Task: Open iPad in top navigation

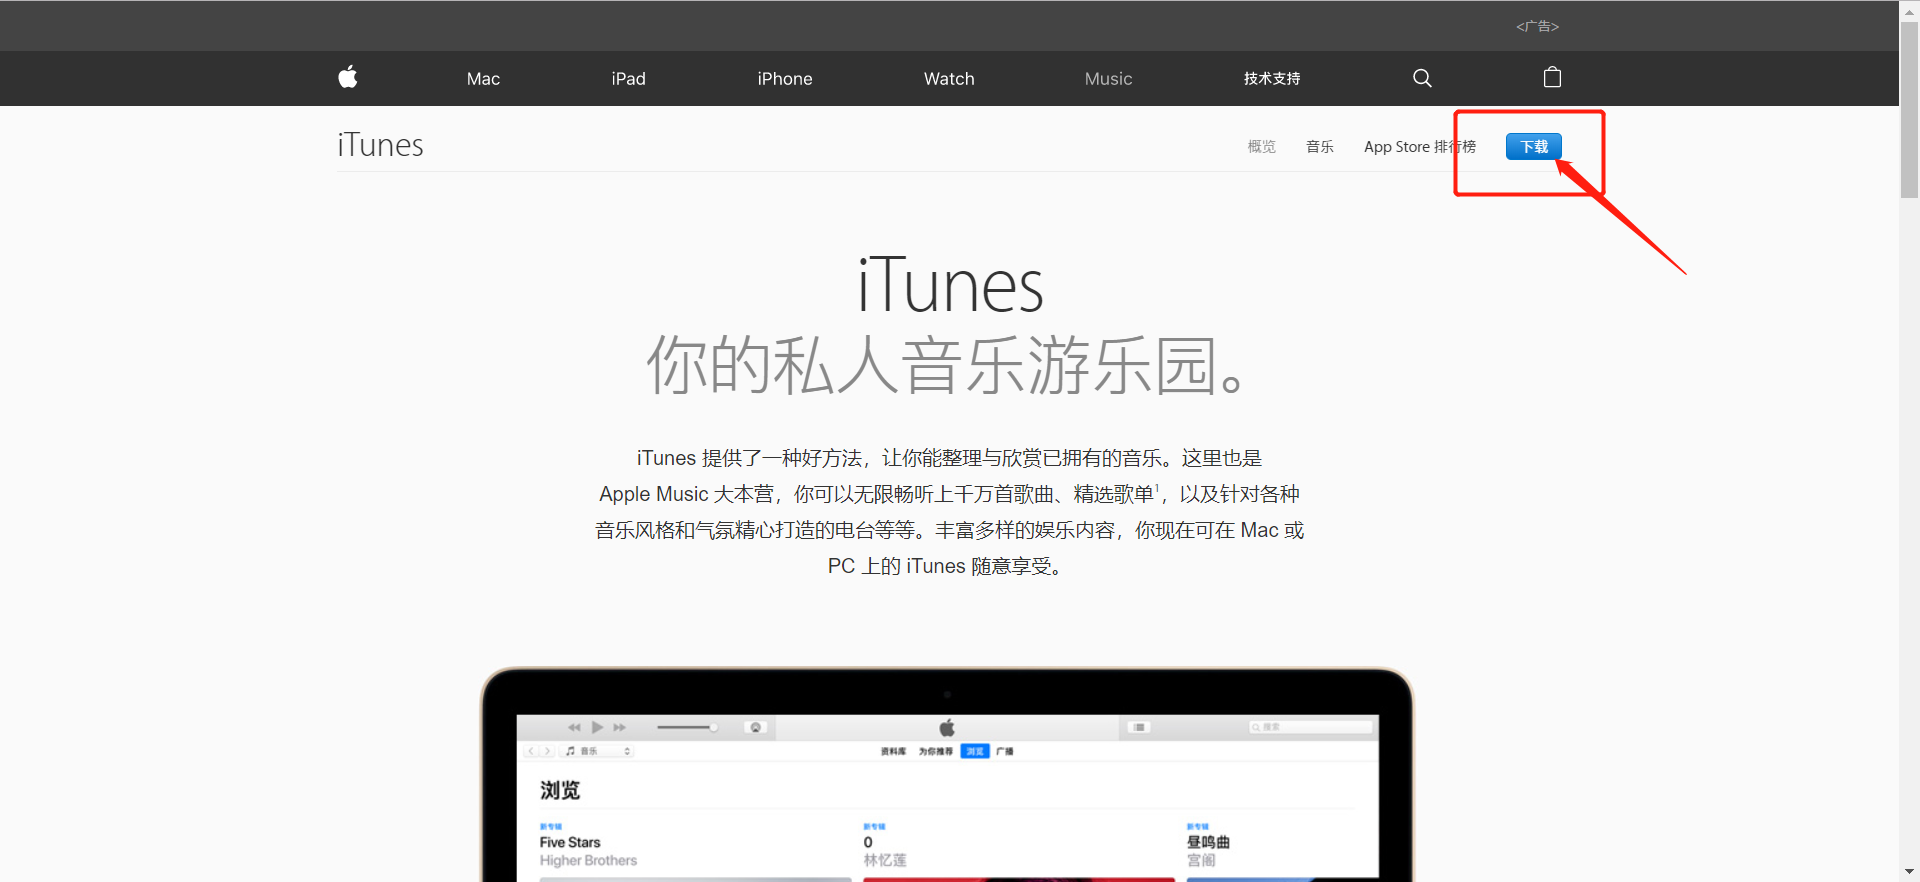Action: [x=629, y=79]
